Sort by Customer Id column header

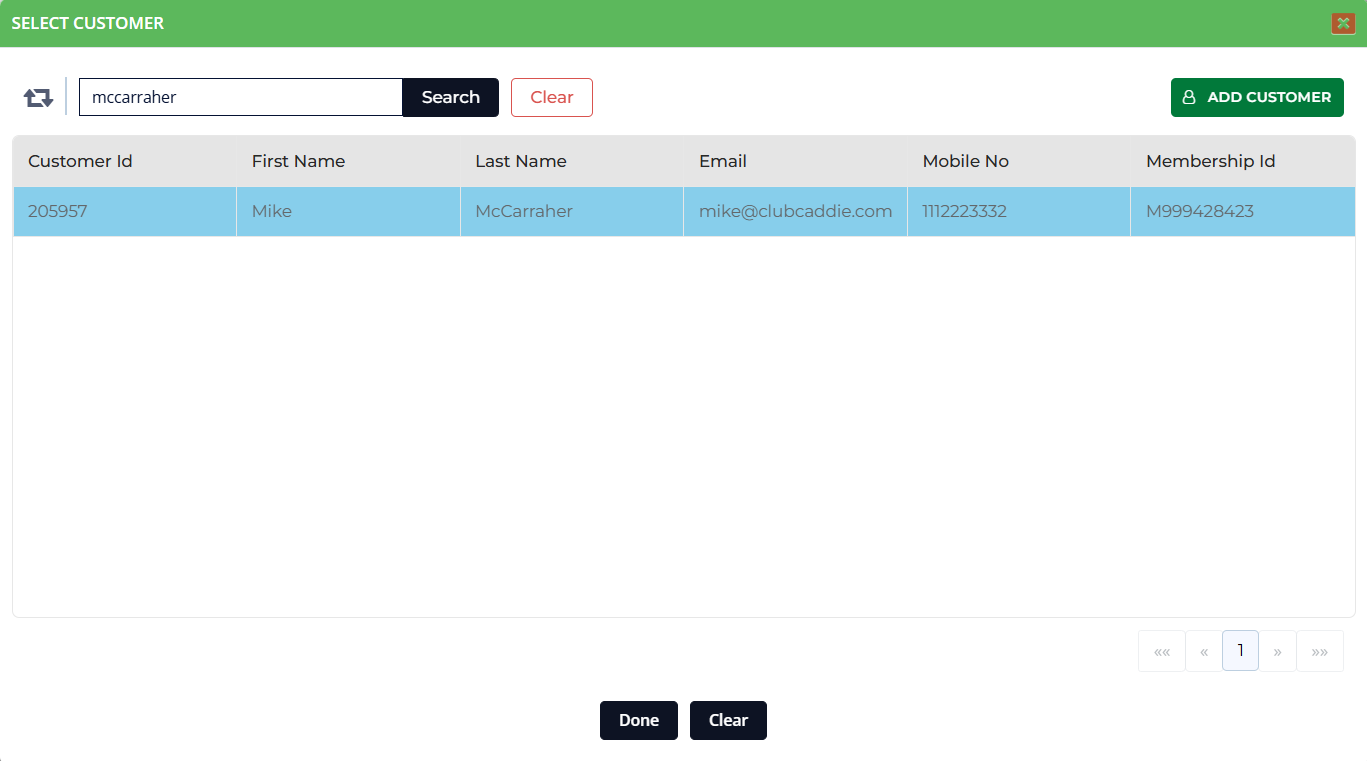click(80, 161)
